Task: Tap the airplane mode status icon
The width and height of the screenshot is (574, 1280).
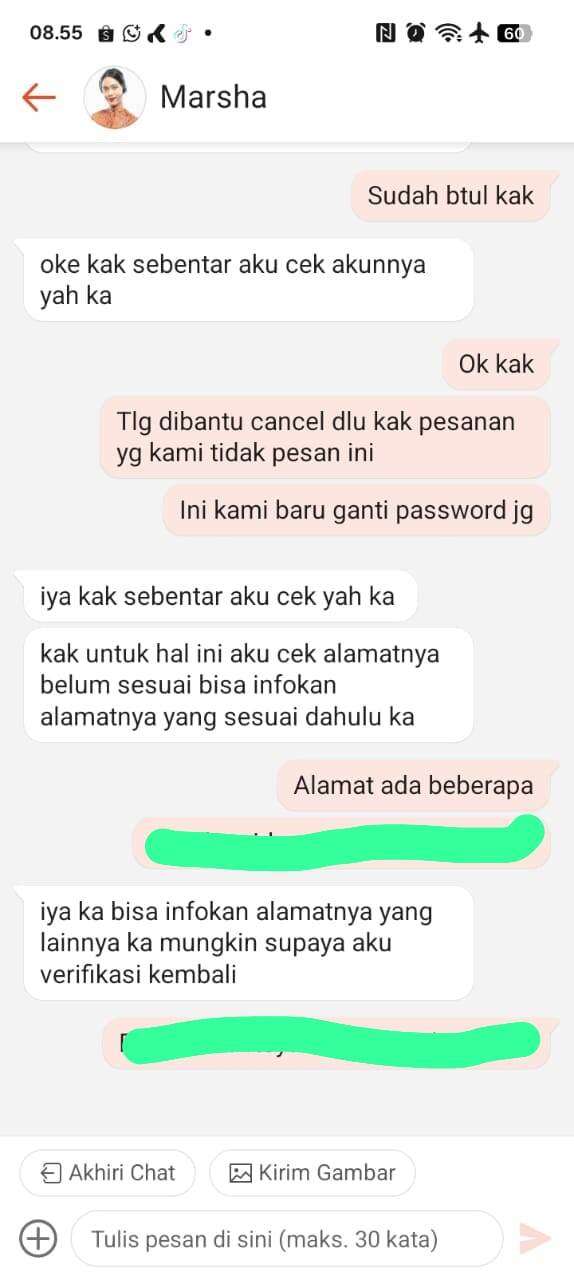Action: [x=479, y=33]
